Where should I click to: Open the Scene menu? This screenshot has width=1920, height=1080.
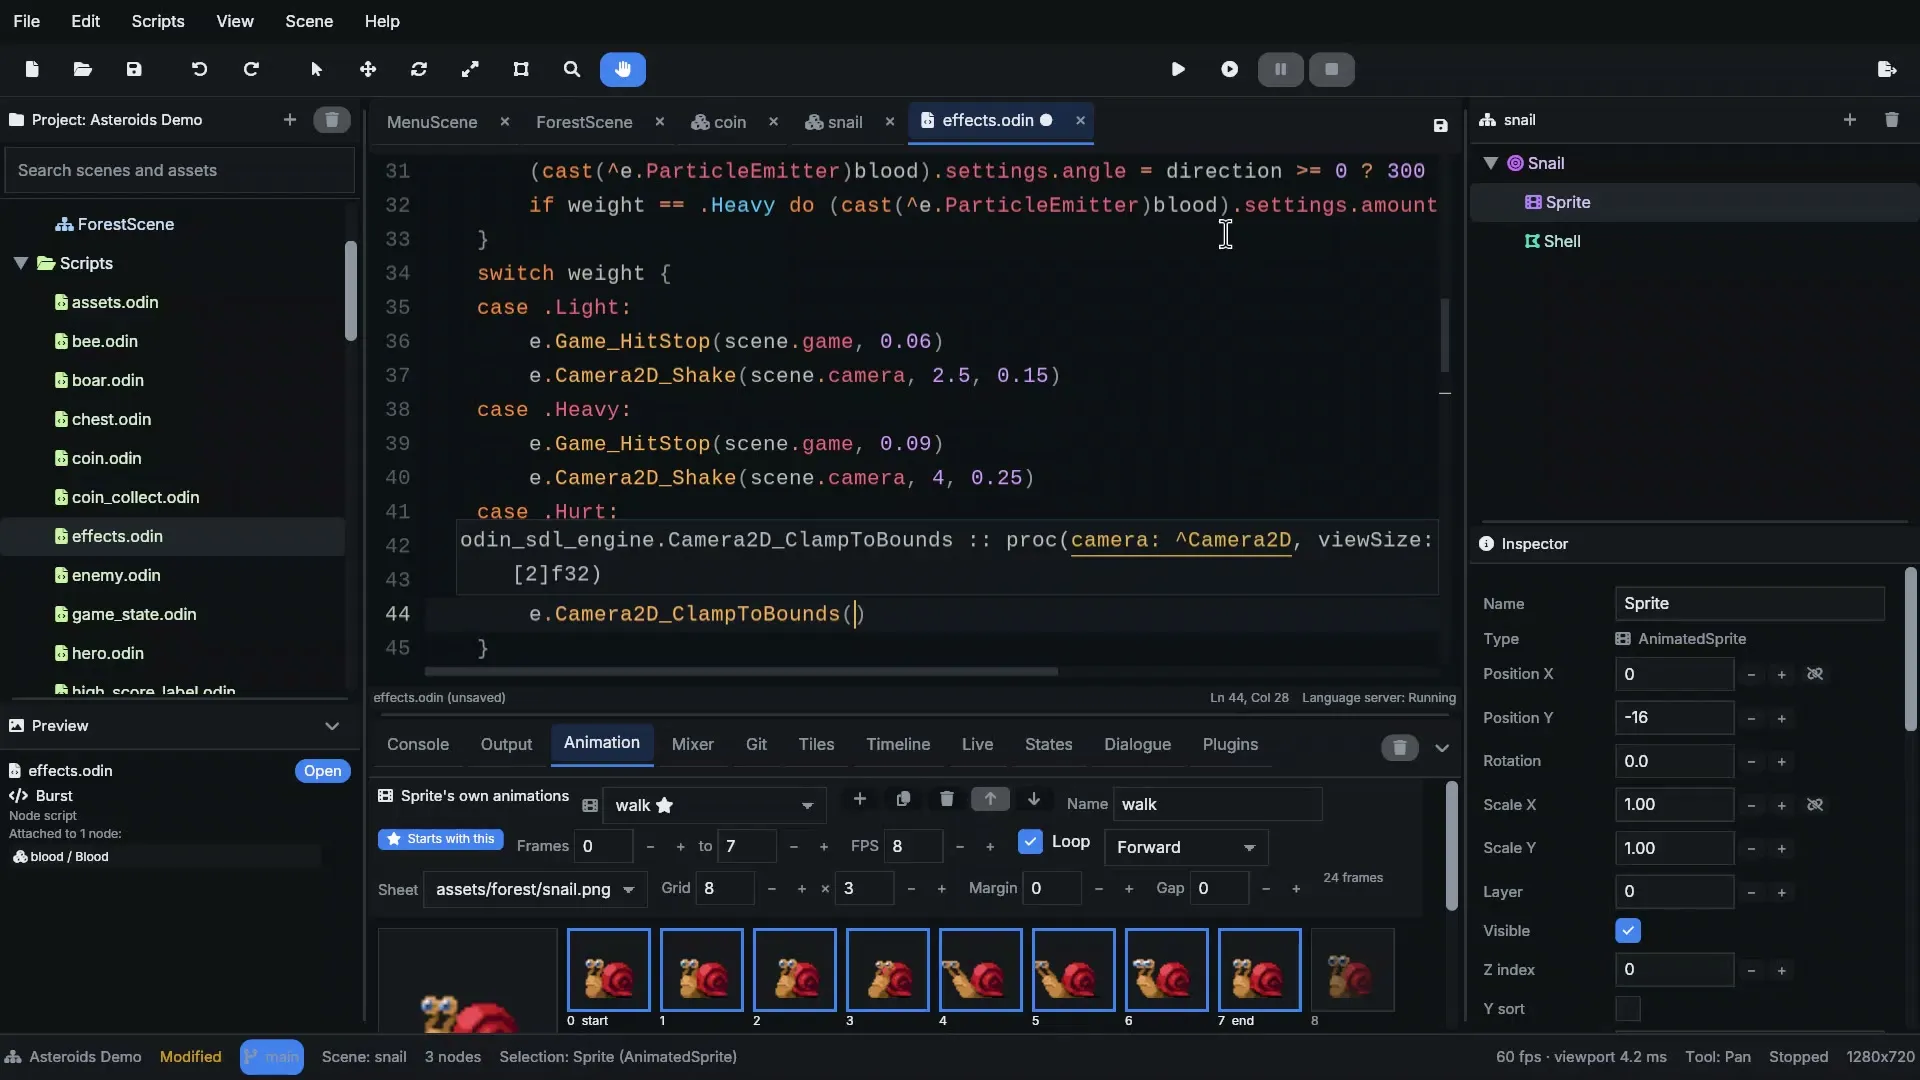[x=309, y=21]
